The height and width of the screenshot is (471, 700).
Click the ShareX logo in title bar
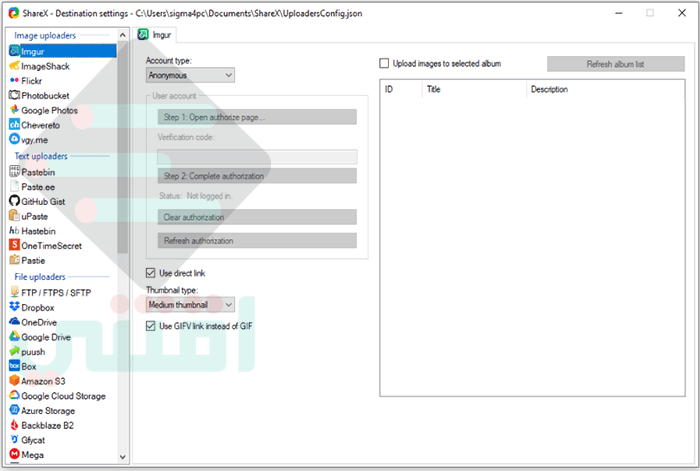(14, 13)
